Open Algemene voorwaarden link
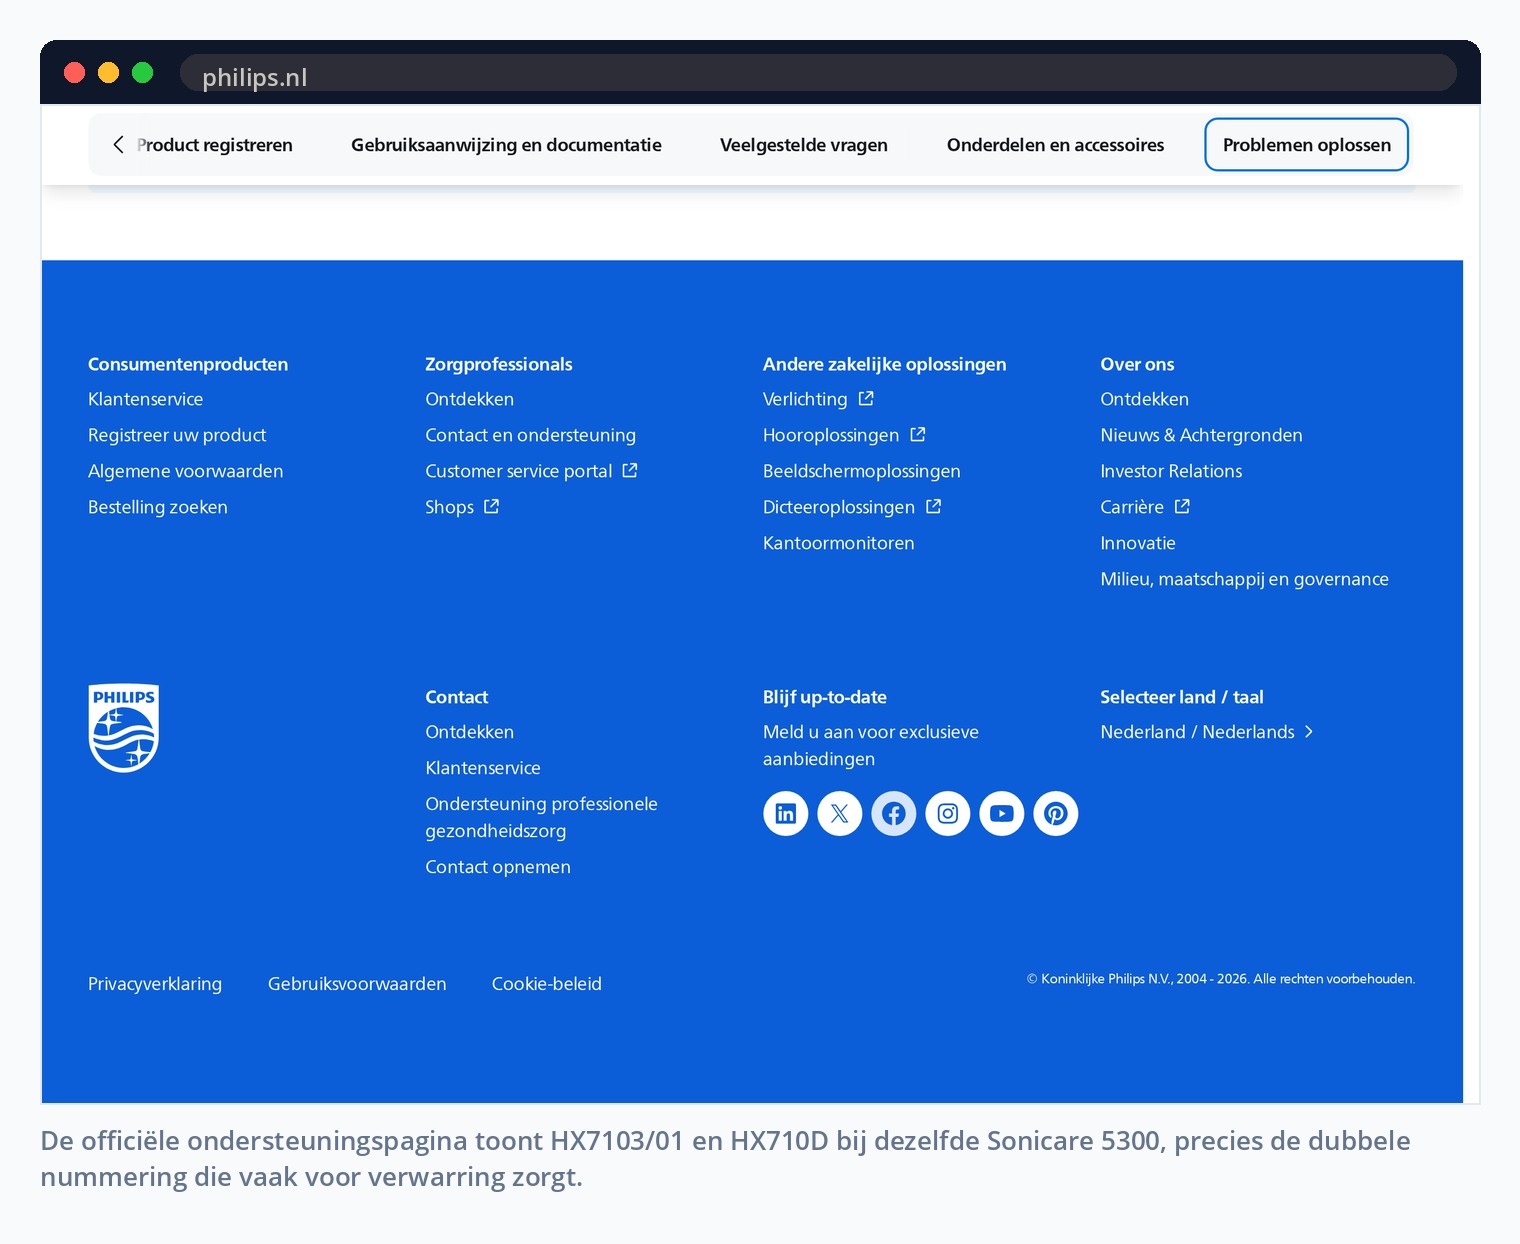The width and height of the screenshot is (1520, 1244). (x=185, y=471)
